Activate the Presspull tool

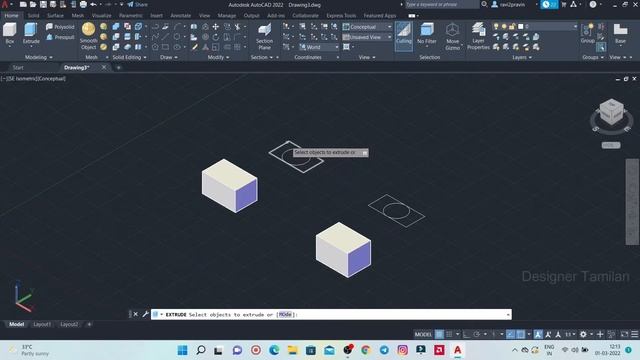pos(60,37)
